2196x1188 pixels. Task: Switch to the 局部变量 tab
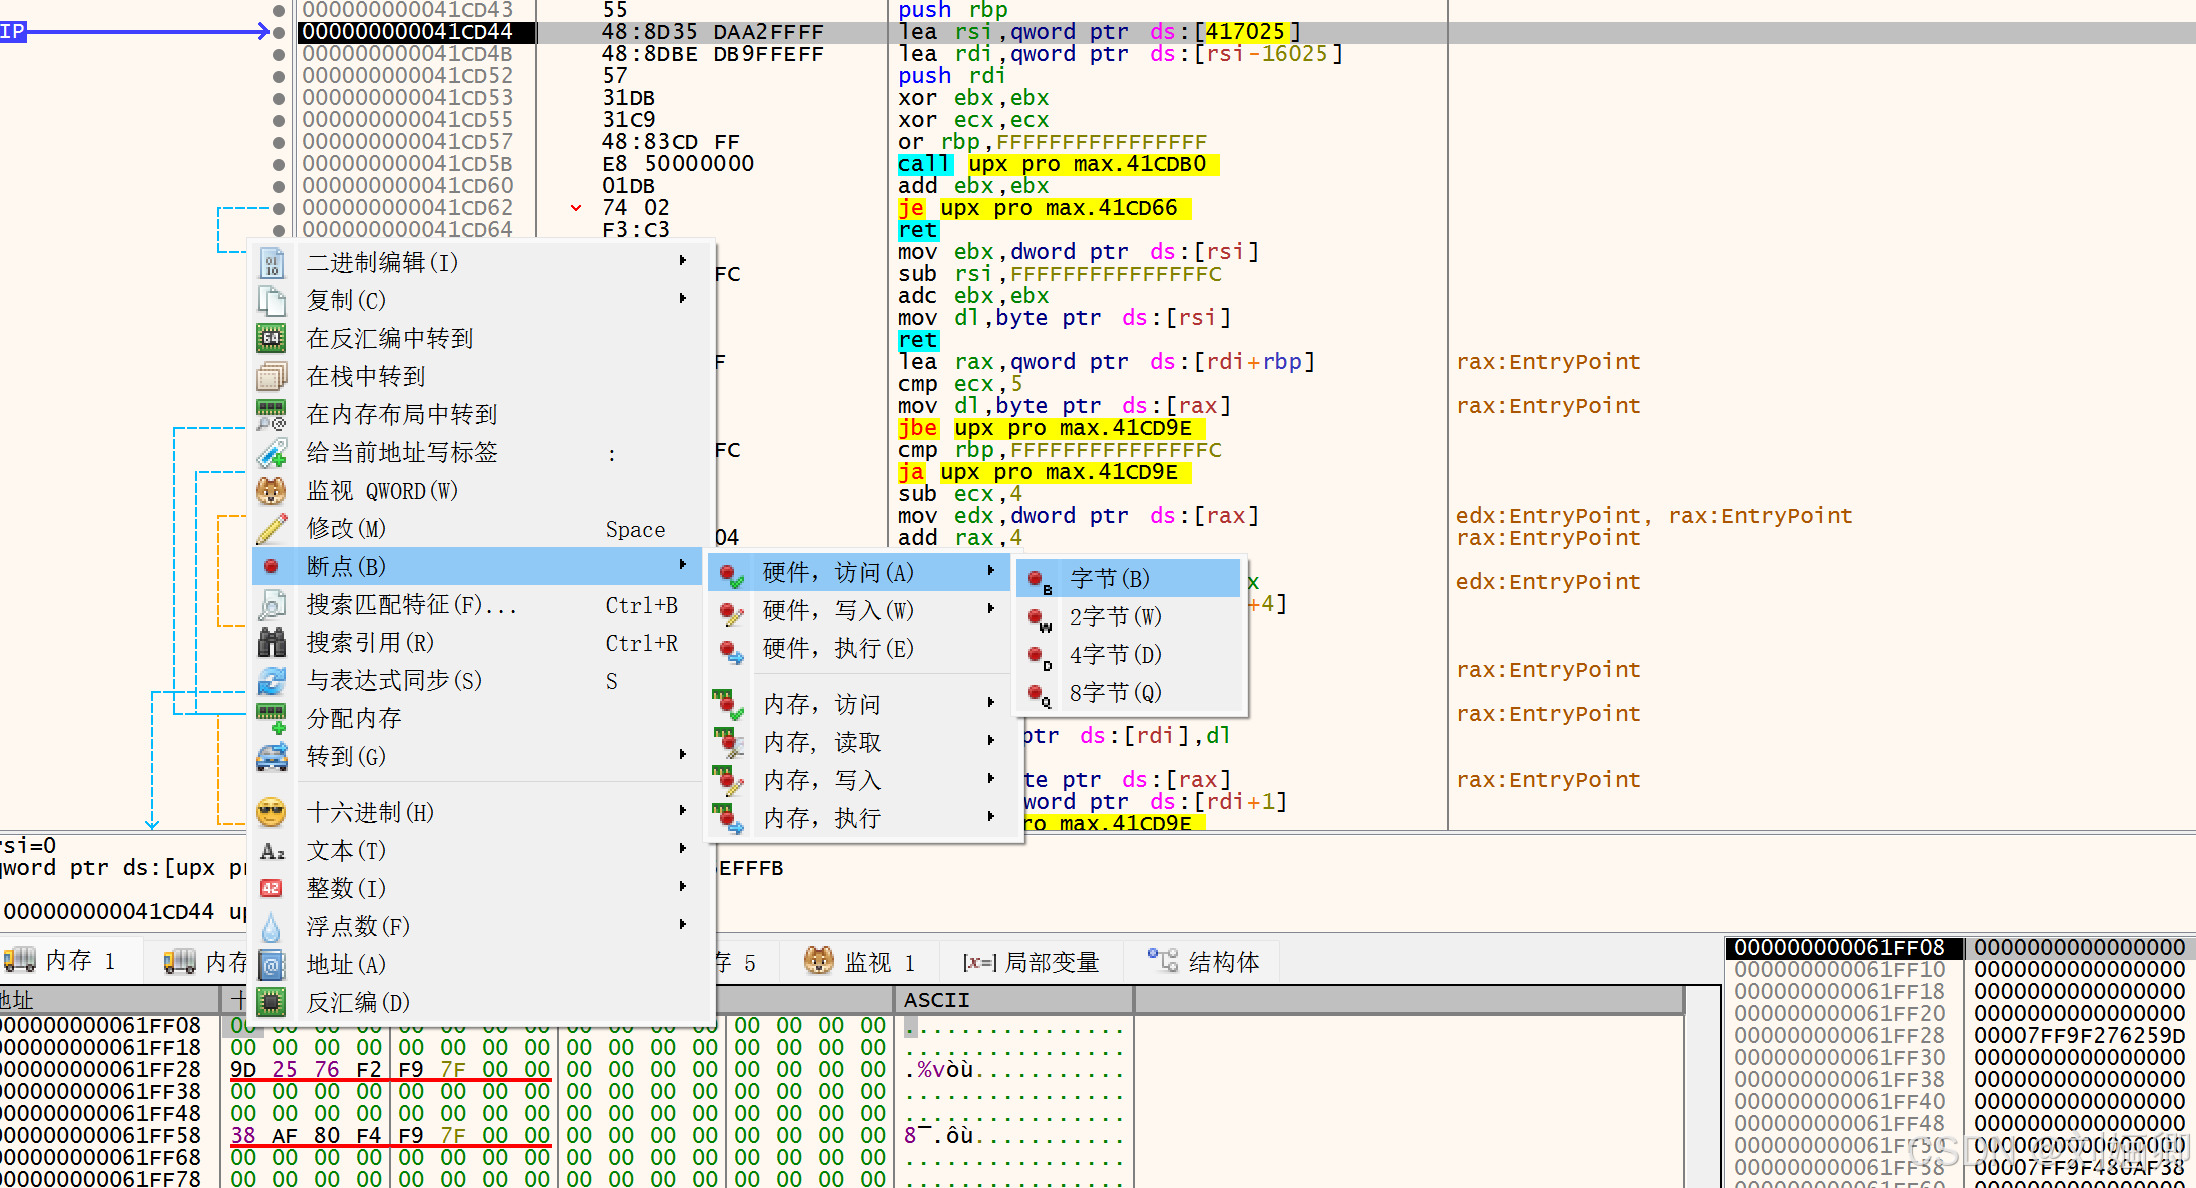click(x=1033, y=961)
